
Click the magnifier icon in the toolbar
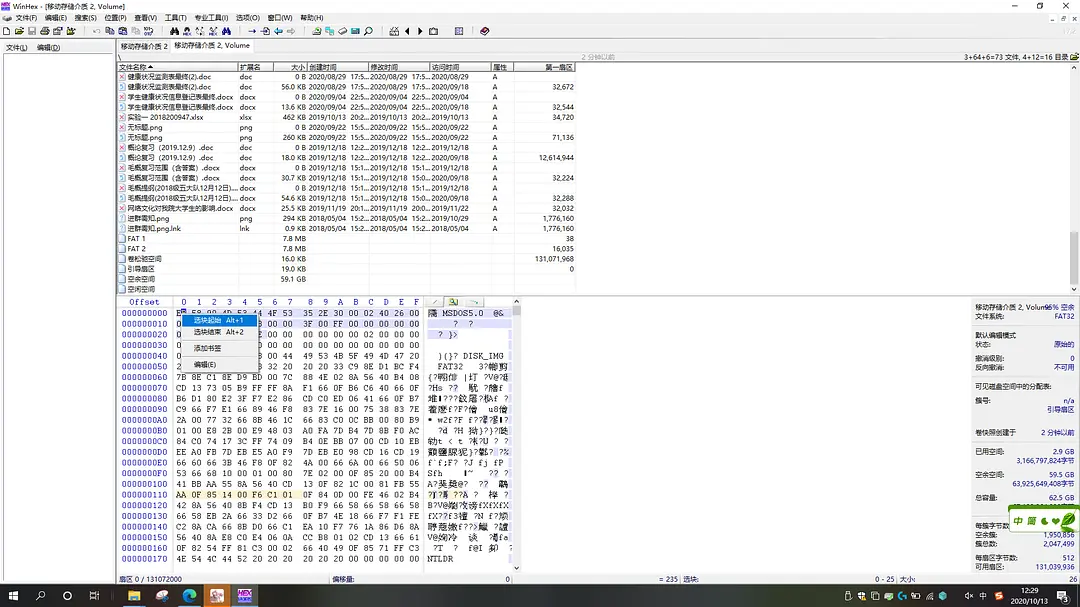(x=368, y=31)
